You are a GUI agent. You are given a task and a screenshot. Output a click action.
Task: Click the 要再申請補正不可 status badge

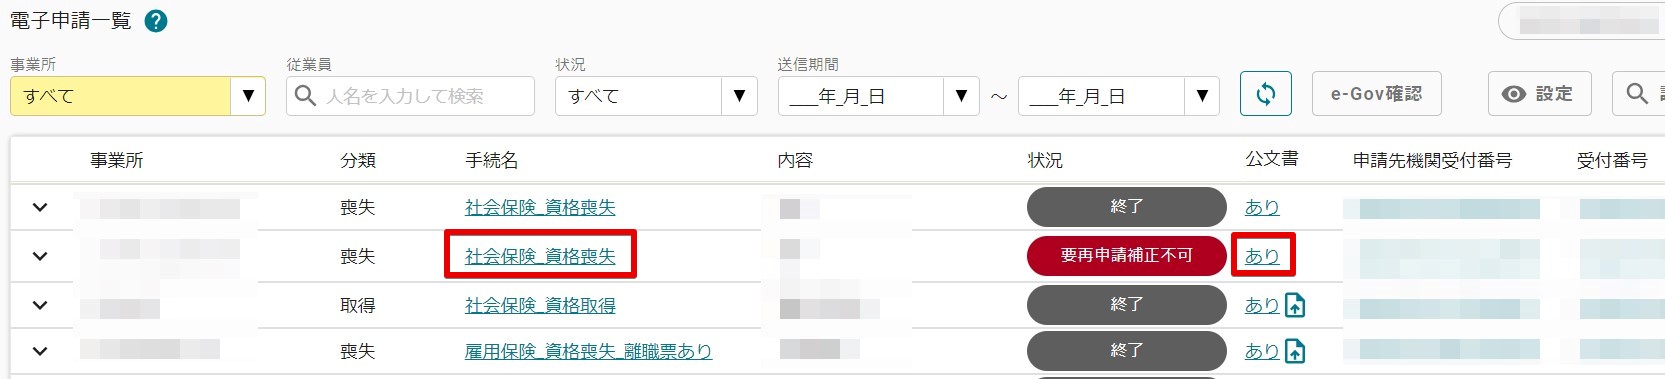[1126, 256]
